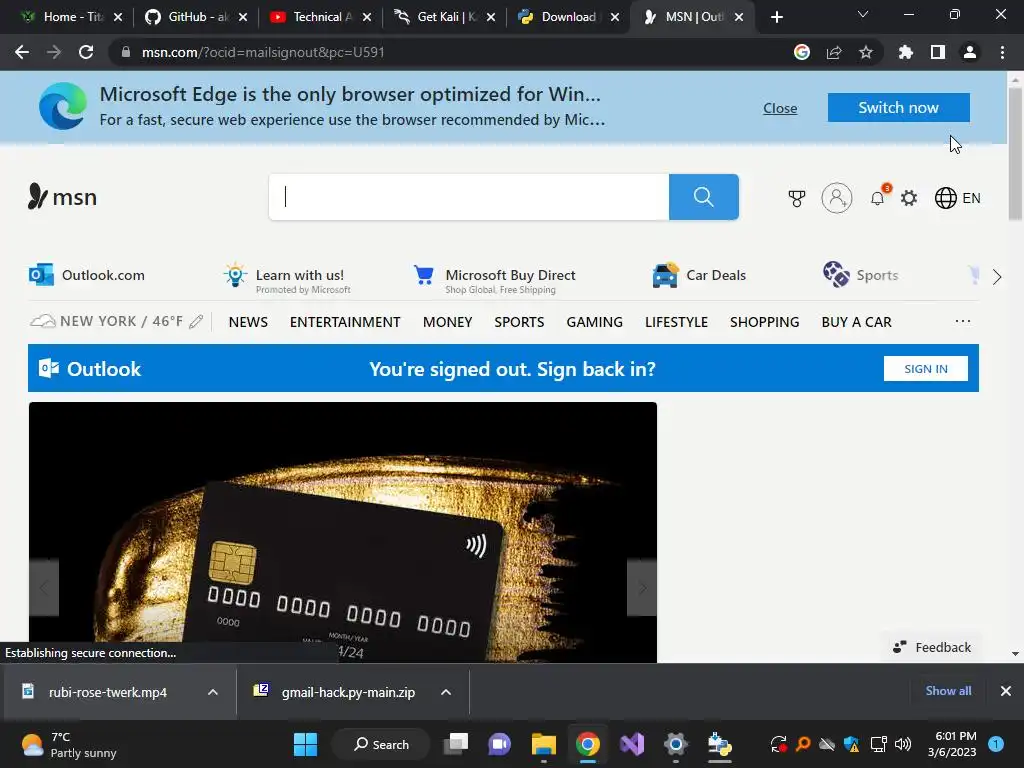This screenshot has width=1024, height=768.
Task: Open the SHOPPING category
Action: (x=765, y=322)
